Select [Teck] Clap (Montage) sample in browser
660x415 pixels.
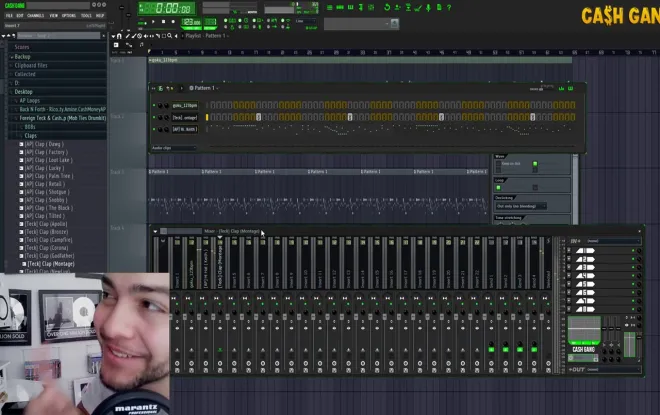click(51, 264)
